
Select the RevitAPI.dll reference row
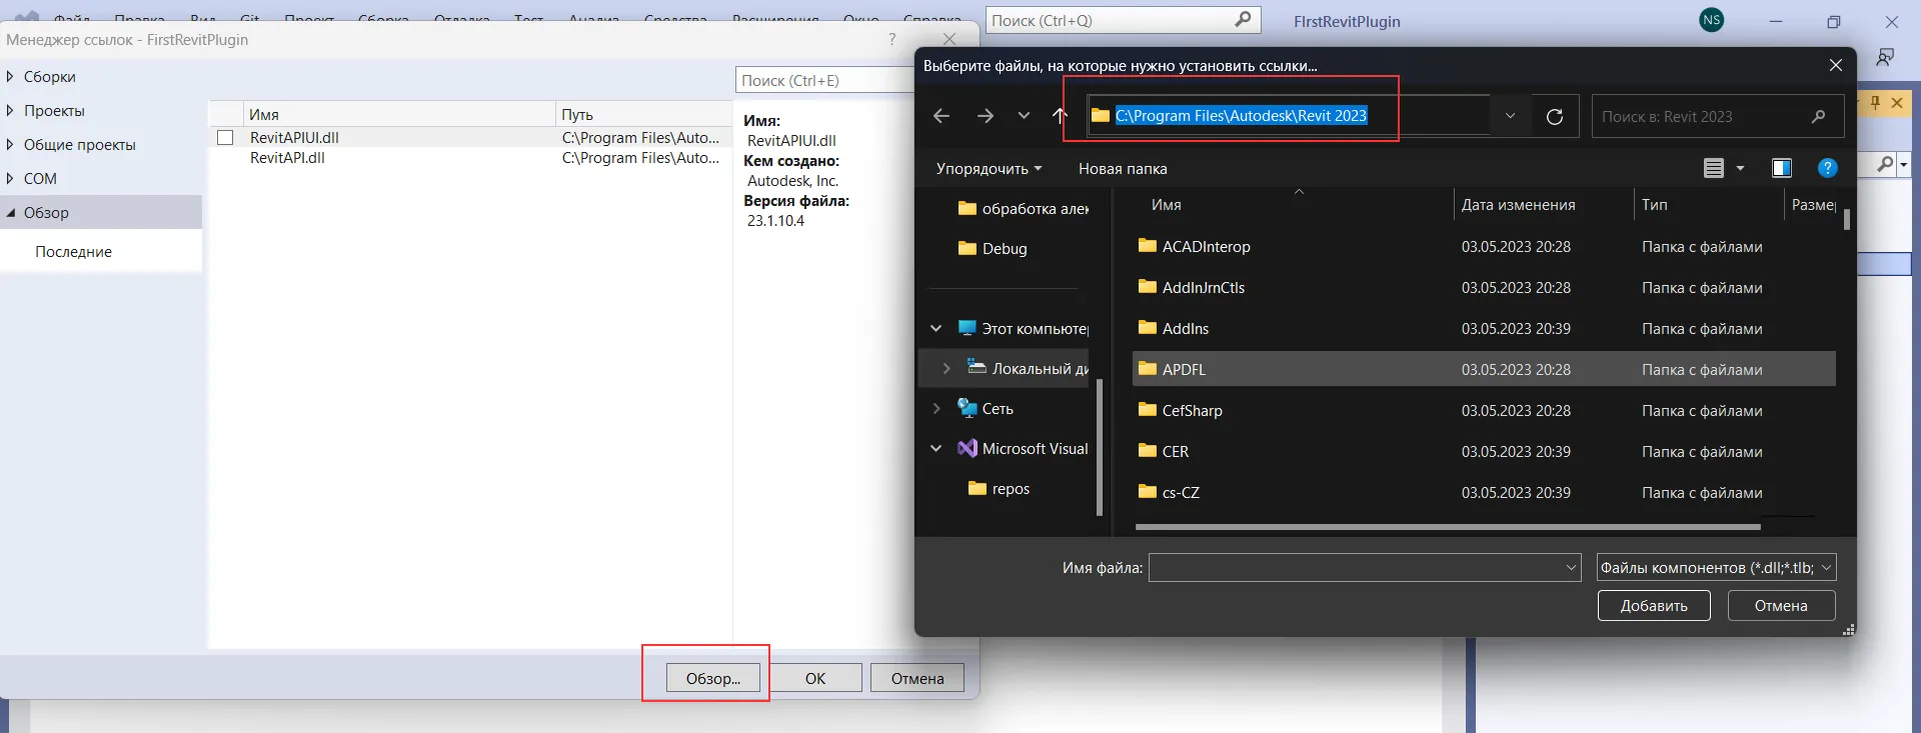[x=470, y=158]
